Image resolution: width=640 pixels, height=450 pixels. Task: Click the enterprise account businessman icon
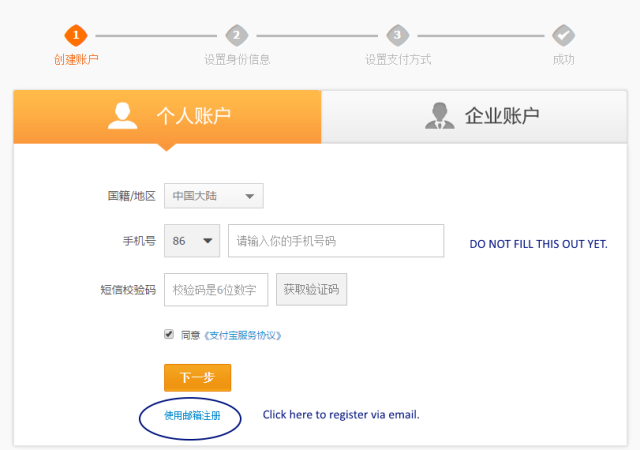pyautogui.click(x=440, y=116)
